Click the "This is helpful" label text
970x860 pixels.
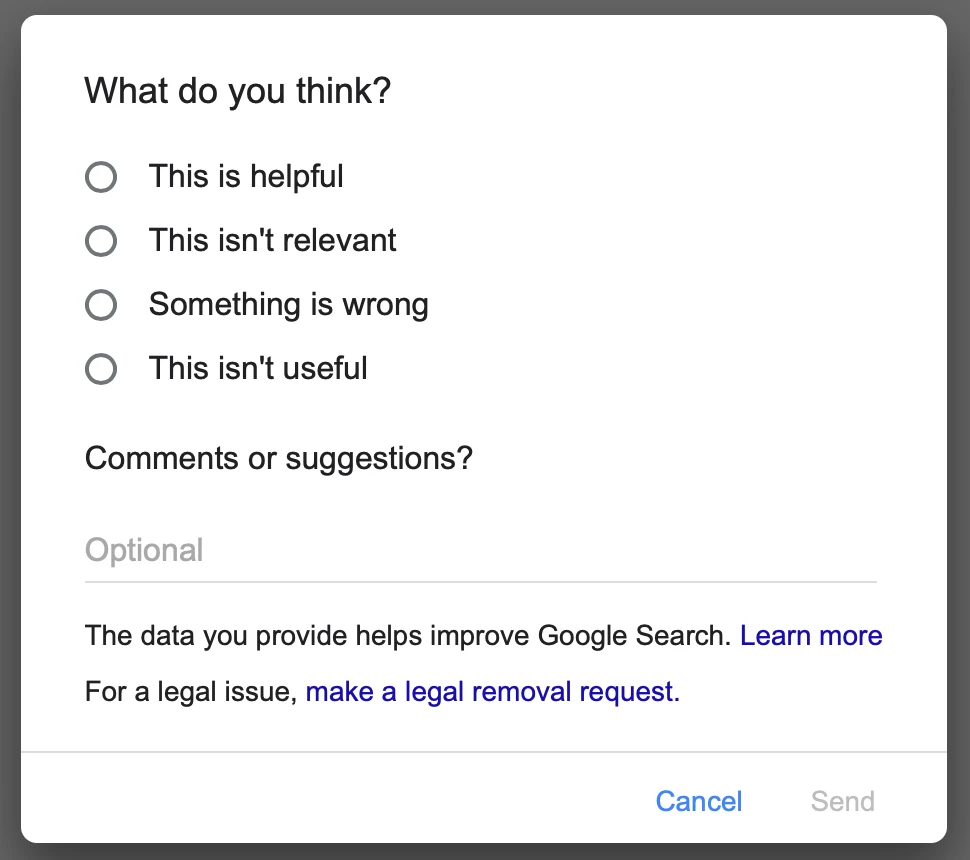tap(246, 177)
